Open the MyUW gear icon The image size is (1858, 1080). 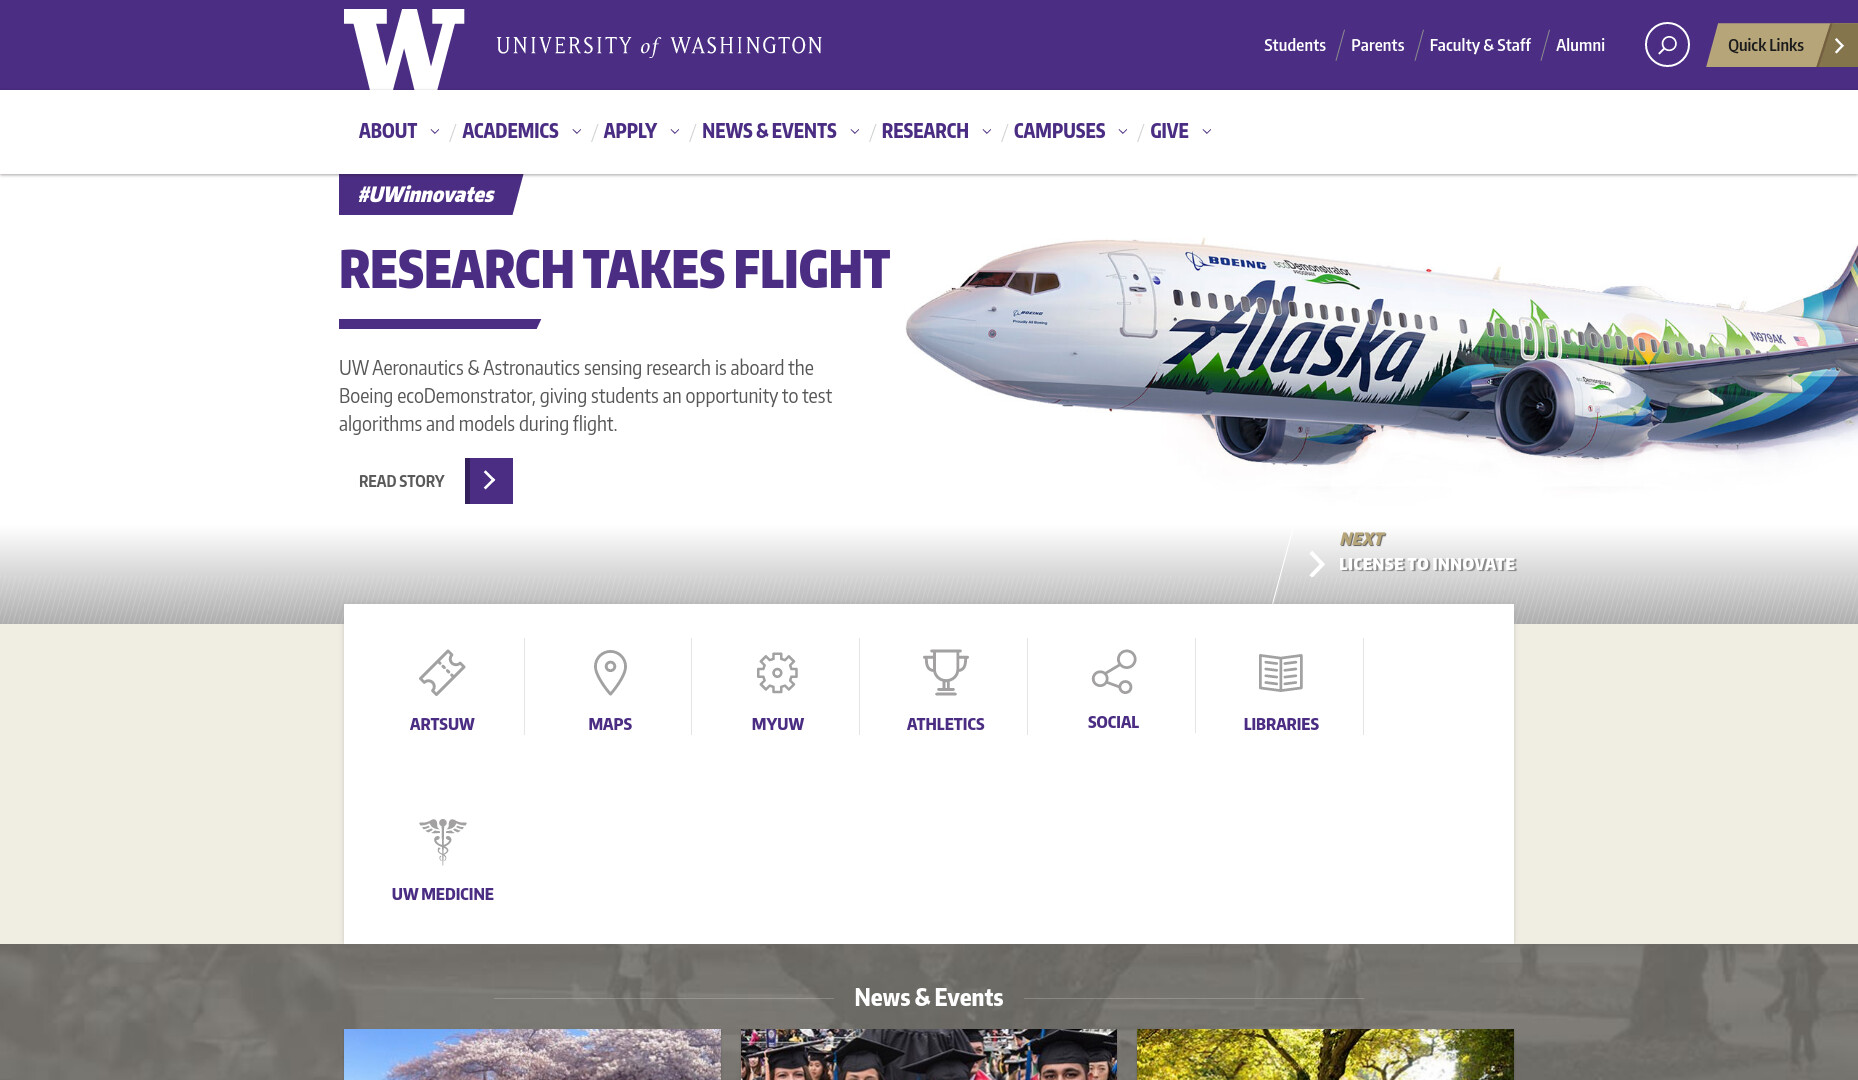tap(777, 673)
